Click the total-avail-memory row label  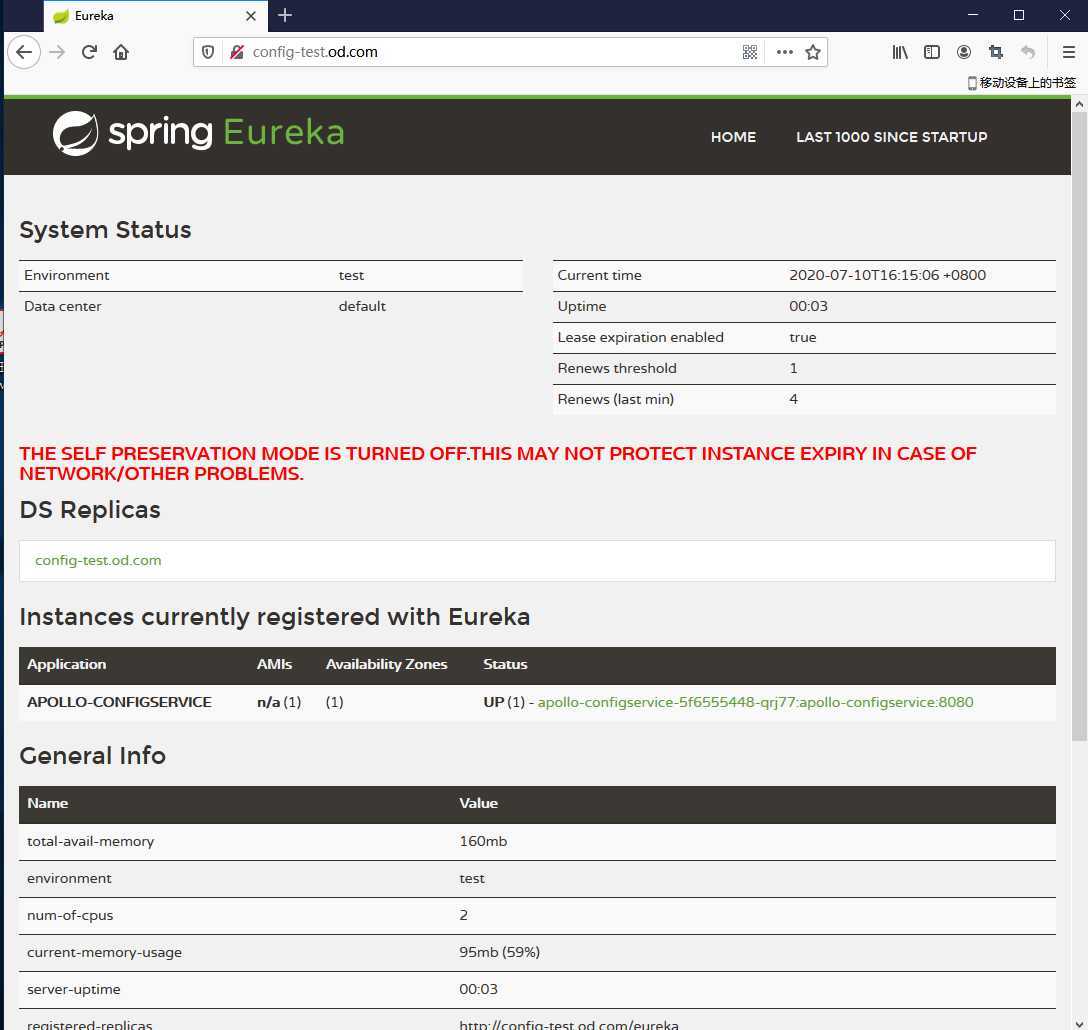90,841
